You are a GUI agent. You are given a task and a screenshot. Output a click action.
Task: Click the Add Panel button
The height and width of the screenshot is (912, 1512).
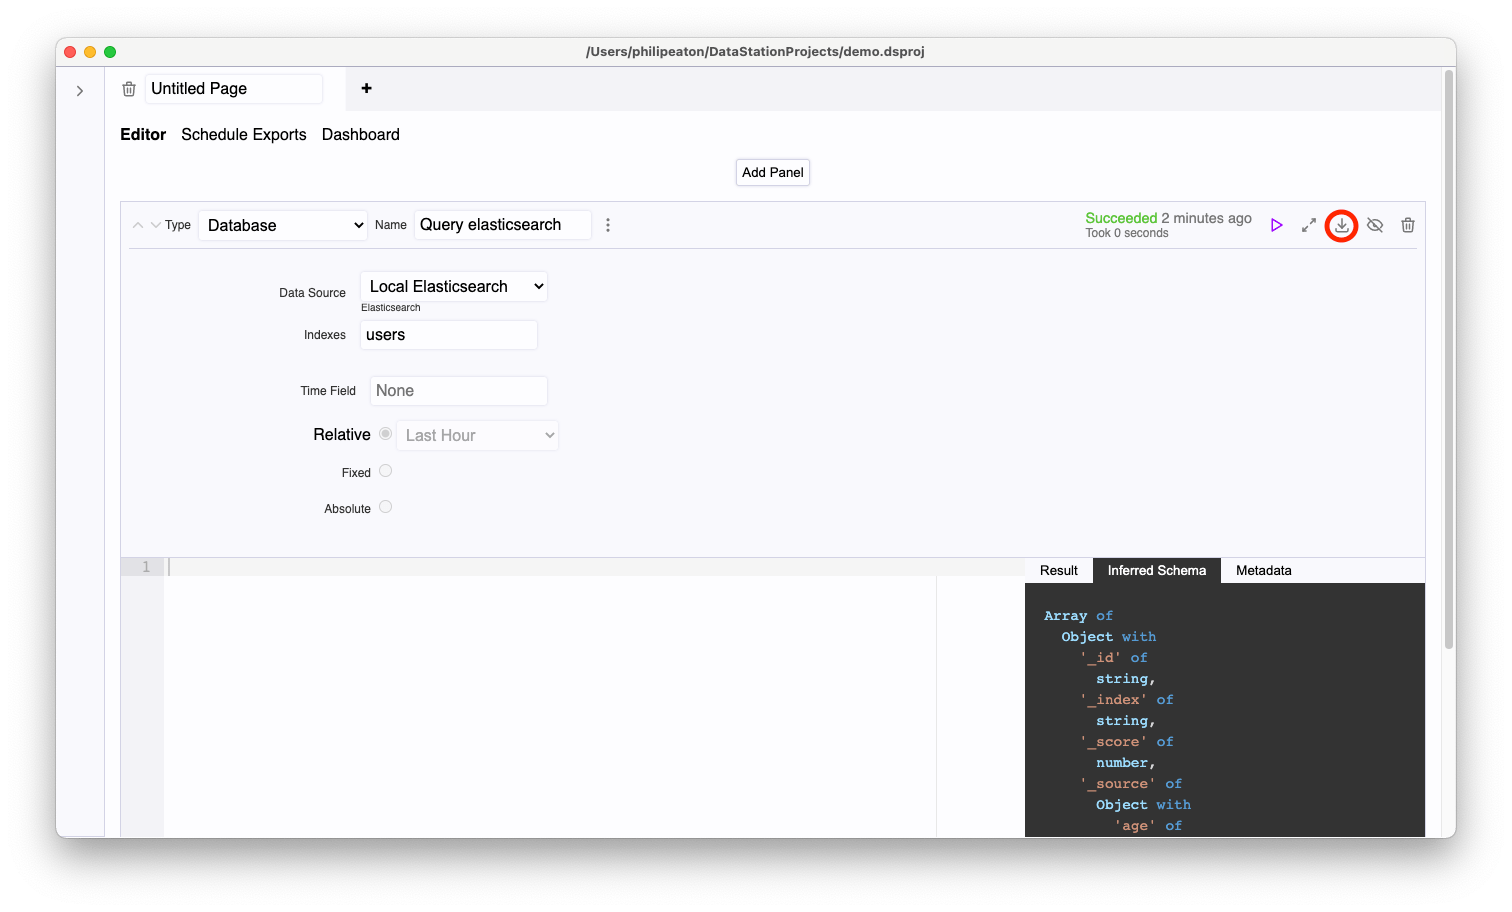(772, 172)
